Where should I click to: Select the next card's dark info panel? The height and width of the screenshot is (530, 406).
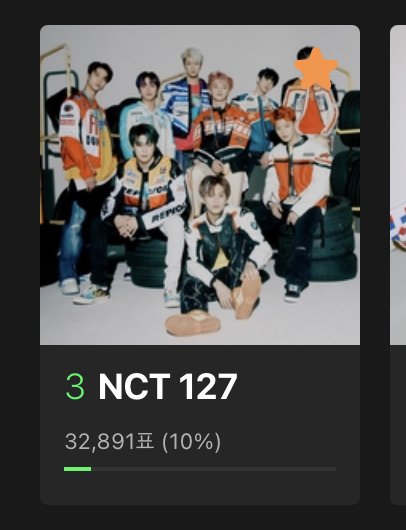coord(398,425)
